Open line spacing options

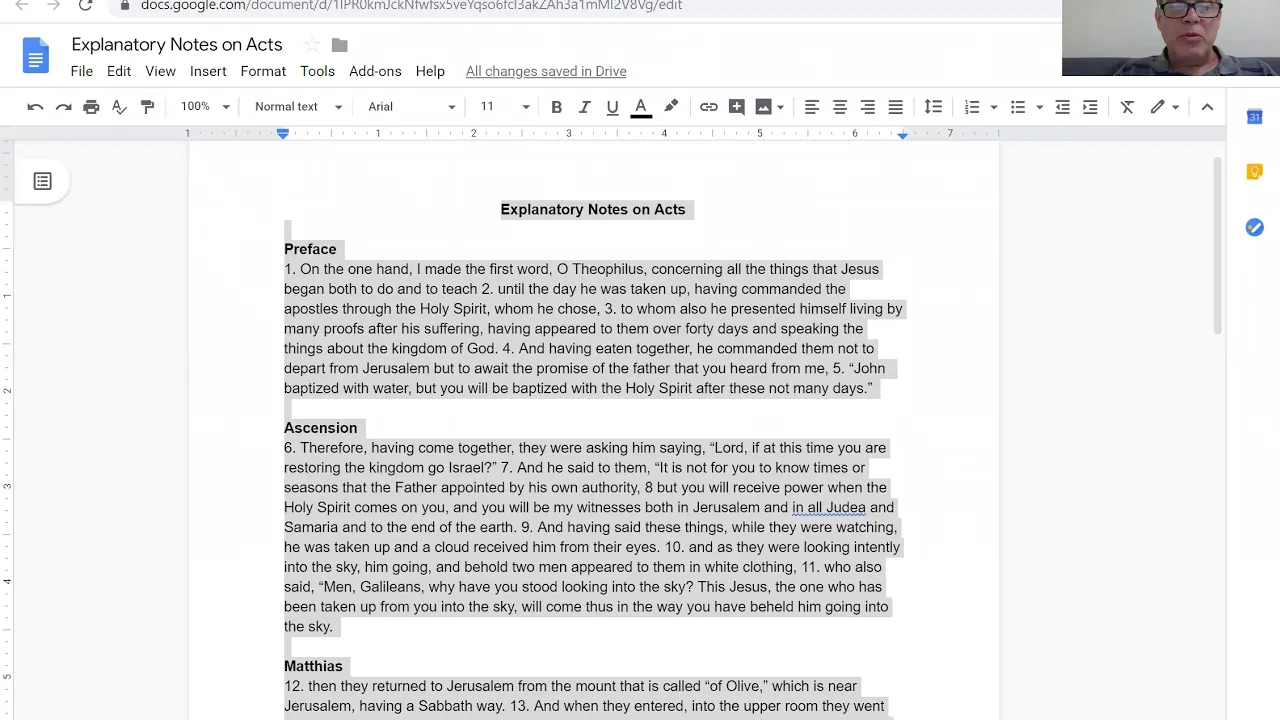[x=933, y=107]
